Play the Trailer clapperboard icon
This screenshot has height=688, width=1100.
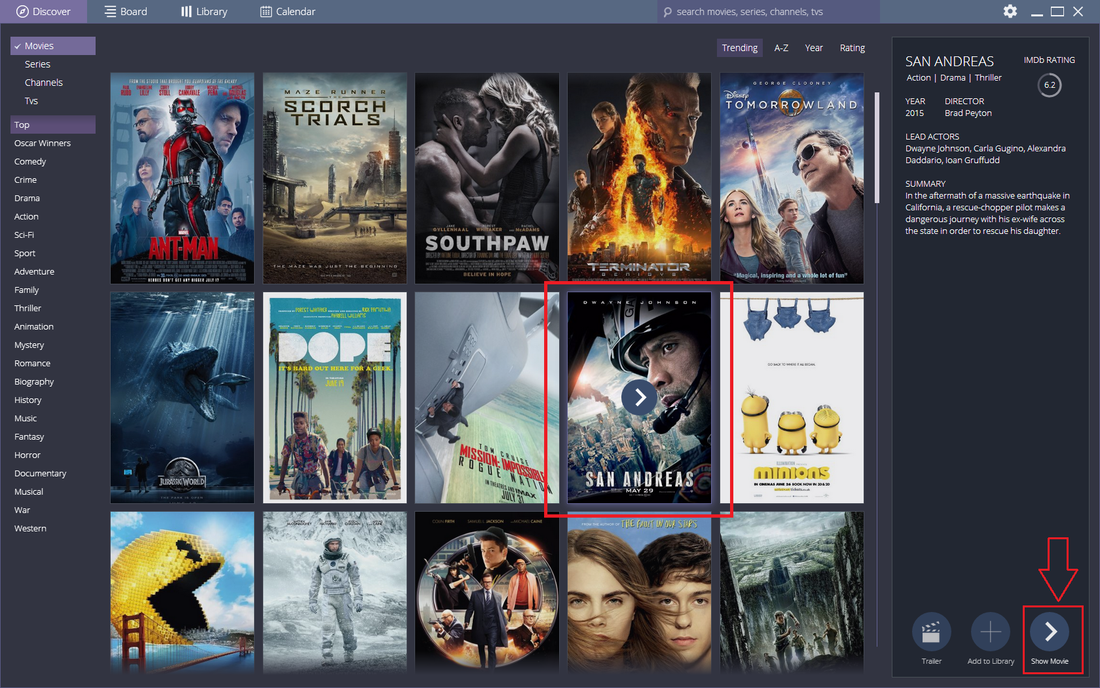pos(931,632)
